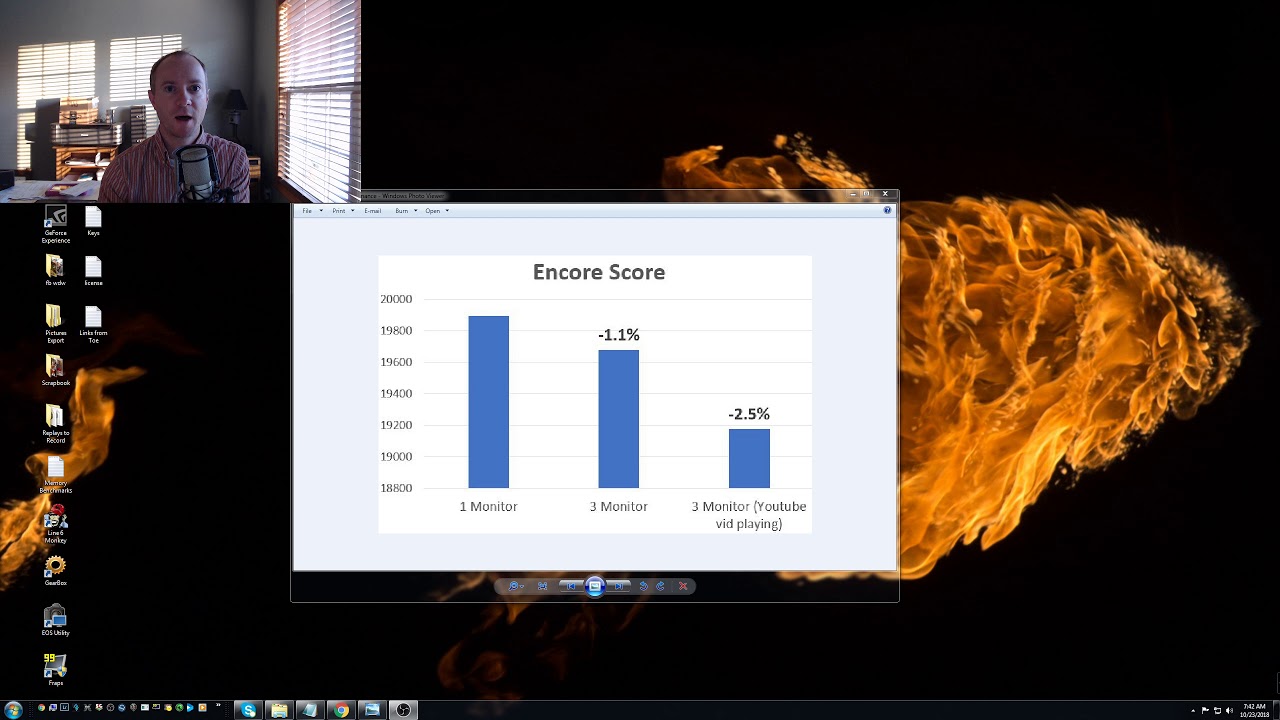Select the Scrapbook folder icon
The height and width of the screenshot is (720, 1280).
[x=55, y=371]
